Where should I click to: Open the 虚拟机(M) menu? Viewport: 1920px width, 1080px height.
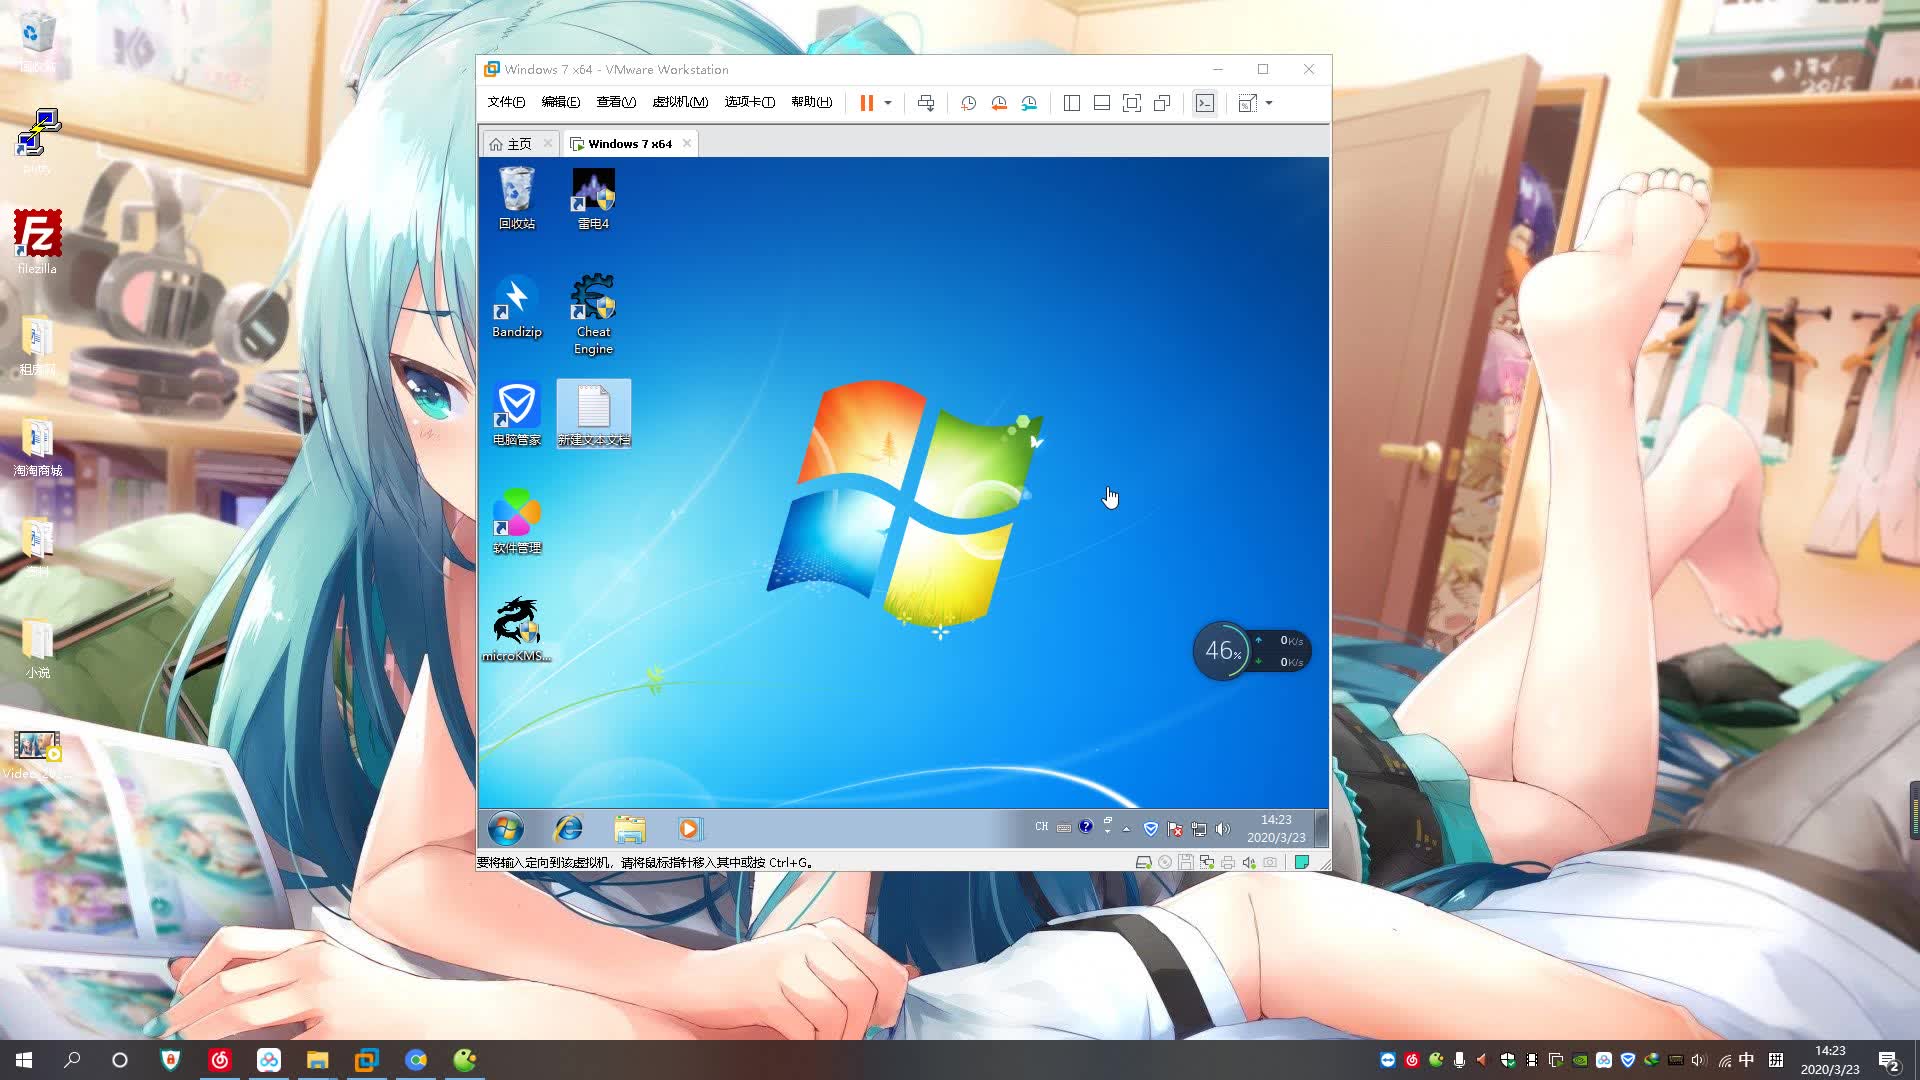click(680, 102)
